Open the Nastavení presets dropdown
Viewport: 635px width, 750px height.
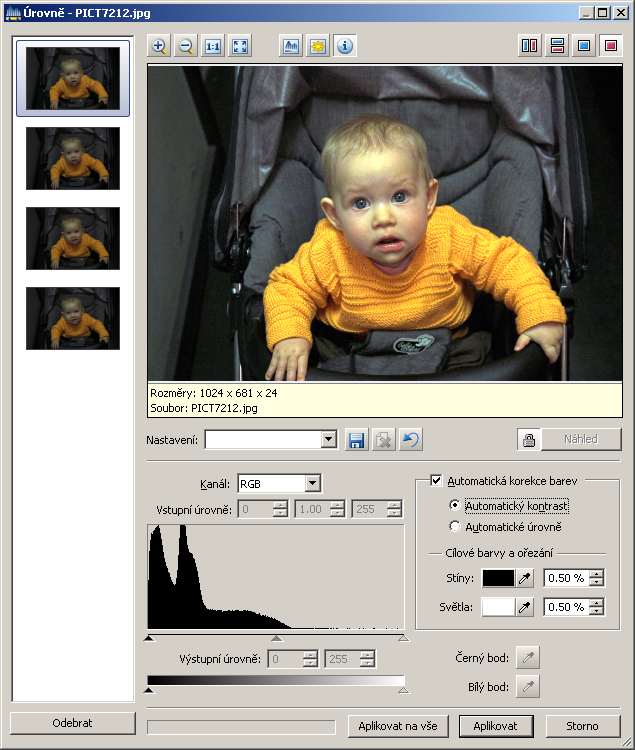[328, 440]
